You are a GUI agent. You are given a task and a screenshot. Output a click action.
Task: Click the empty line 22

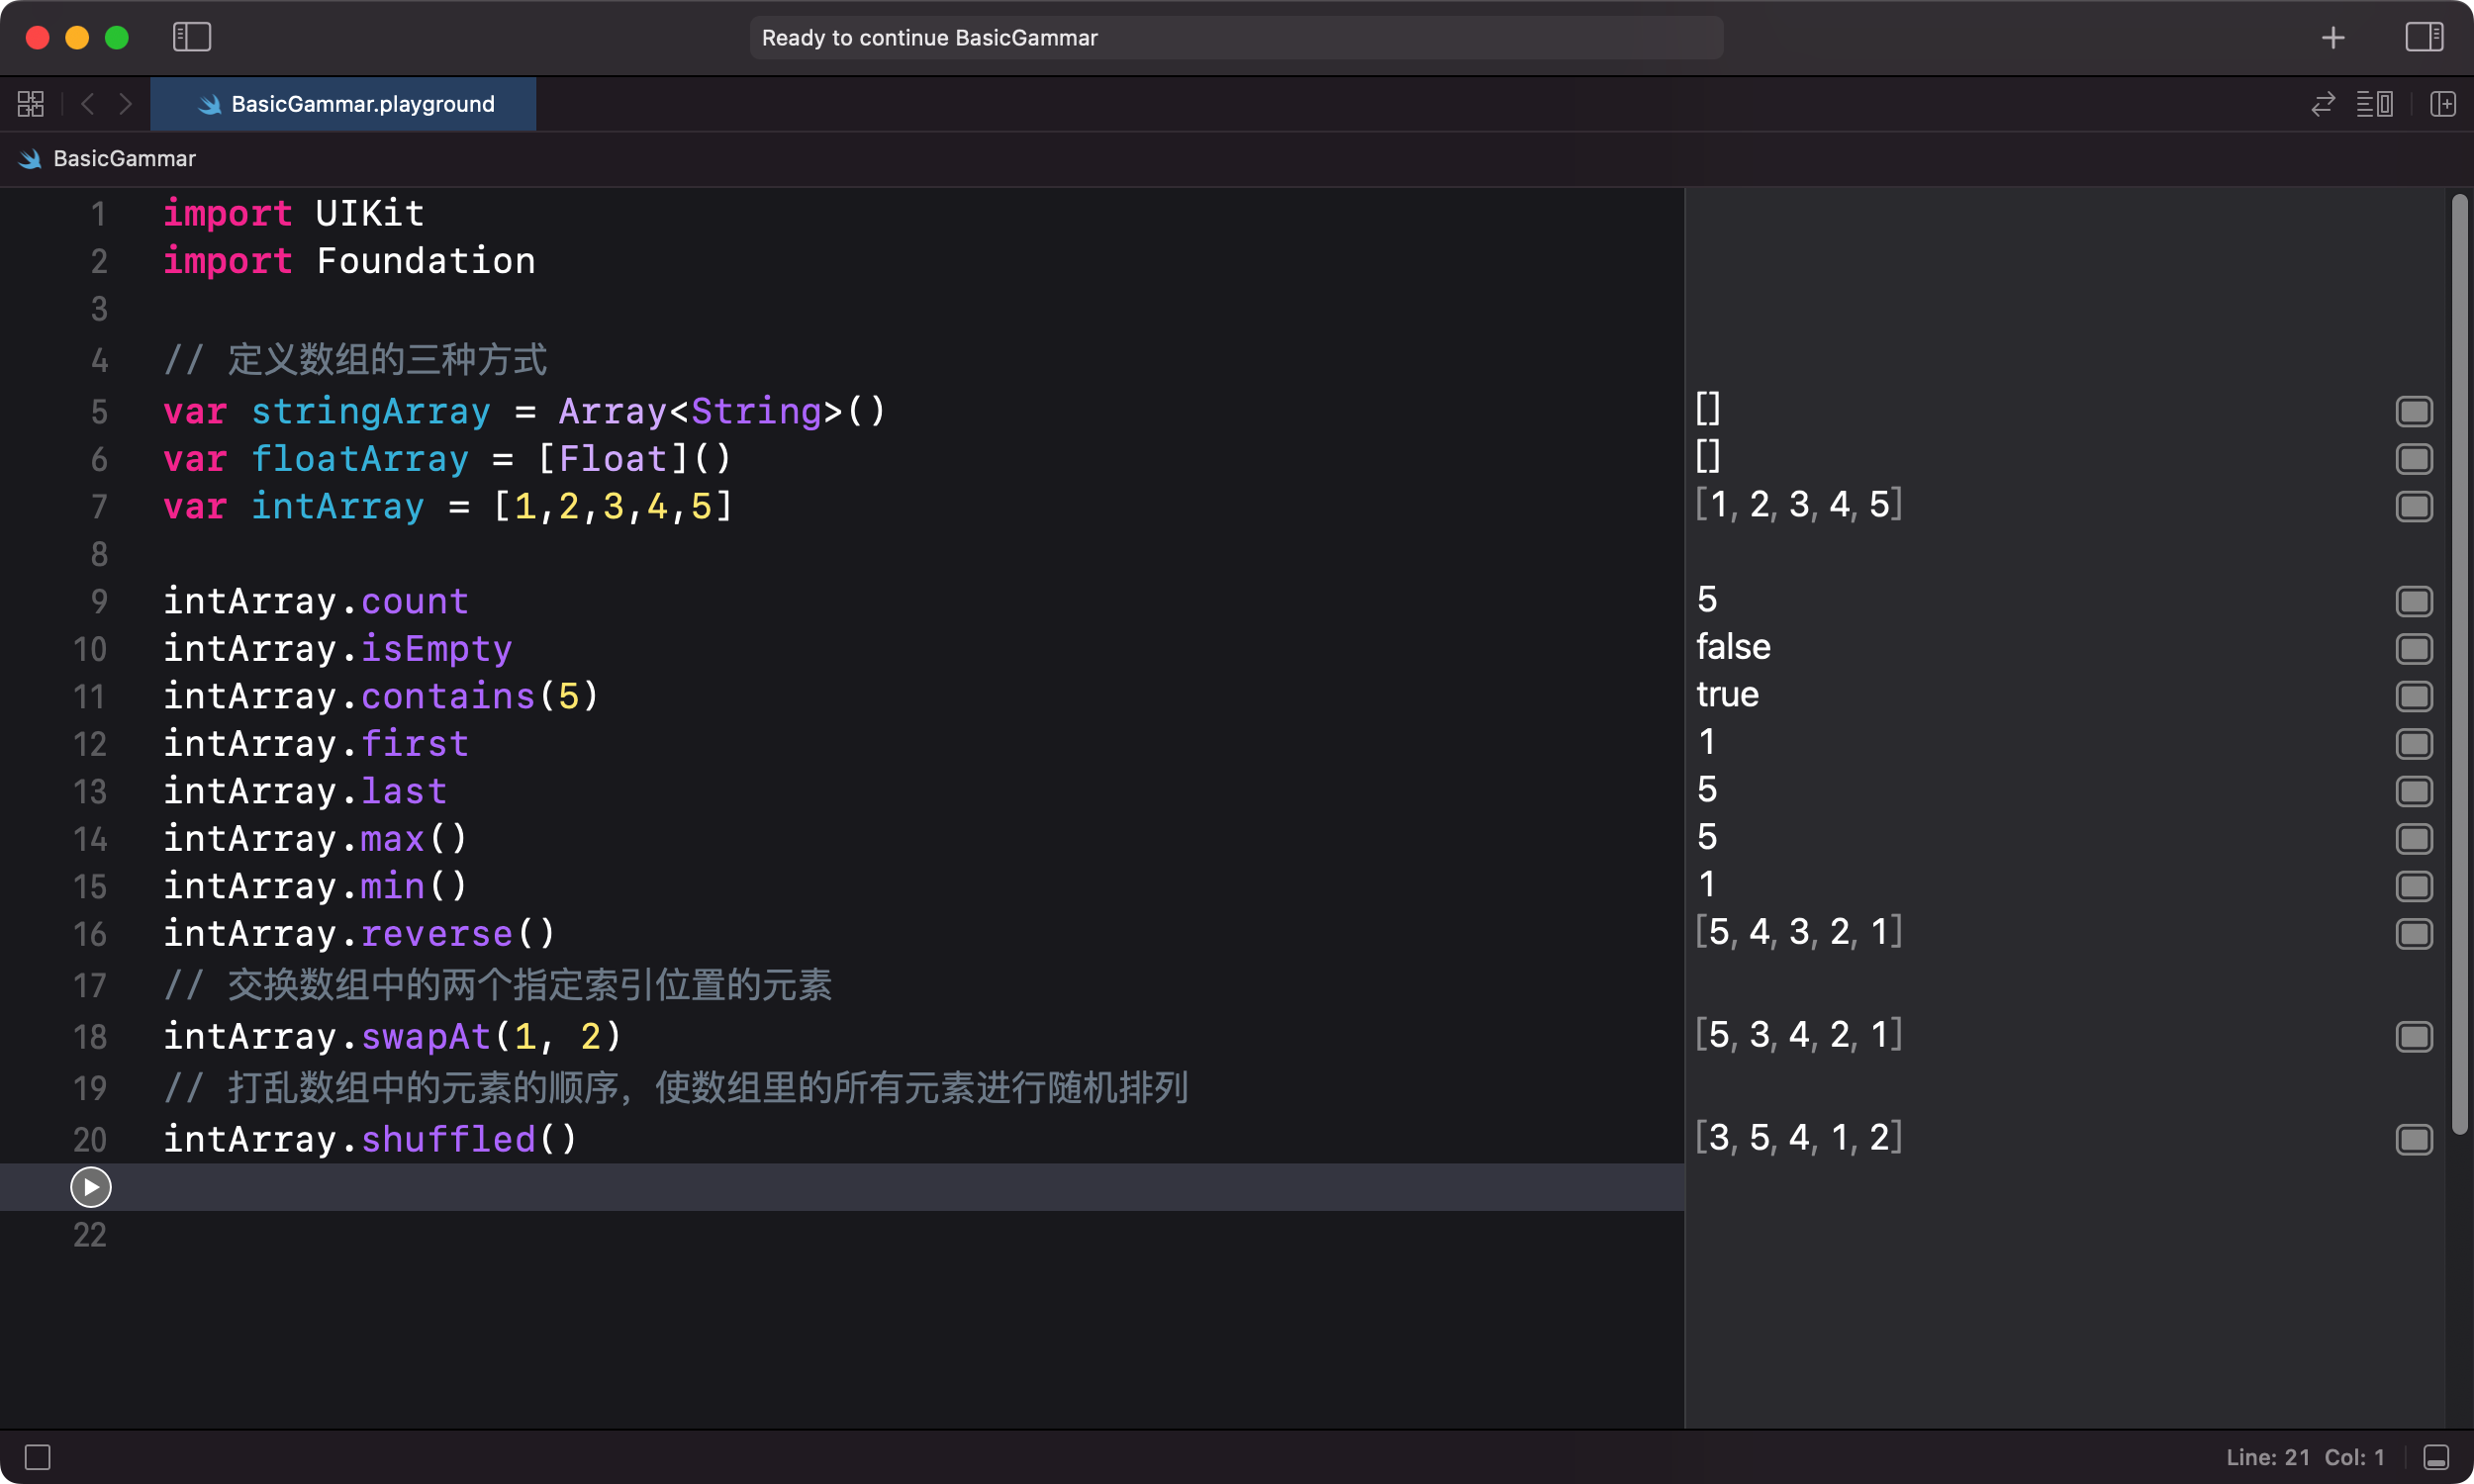(x=842, y=1235)
